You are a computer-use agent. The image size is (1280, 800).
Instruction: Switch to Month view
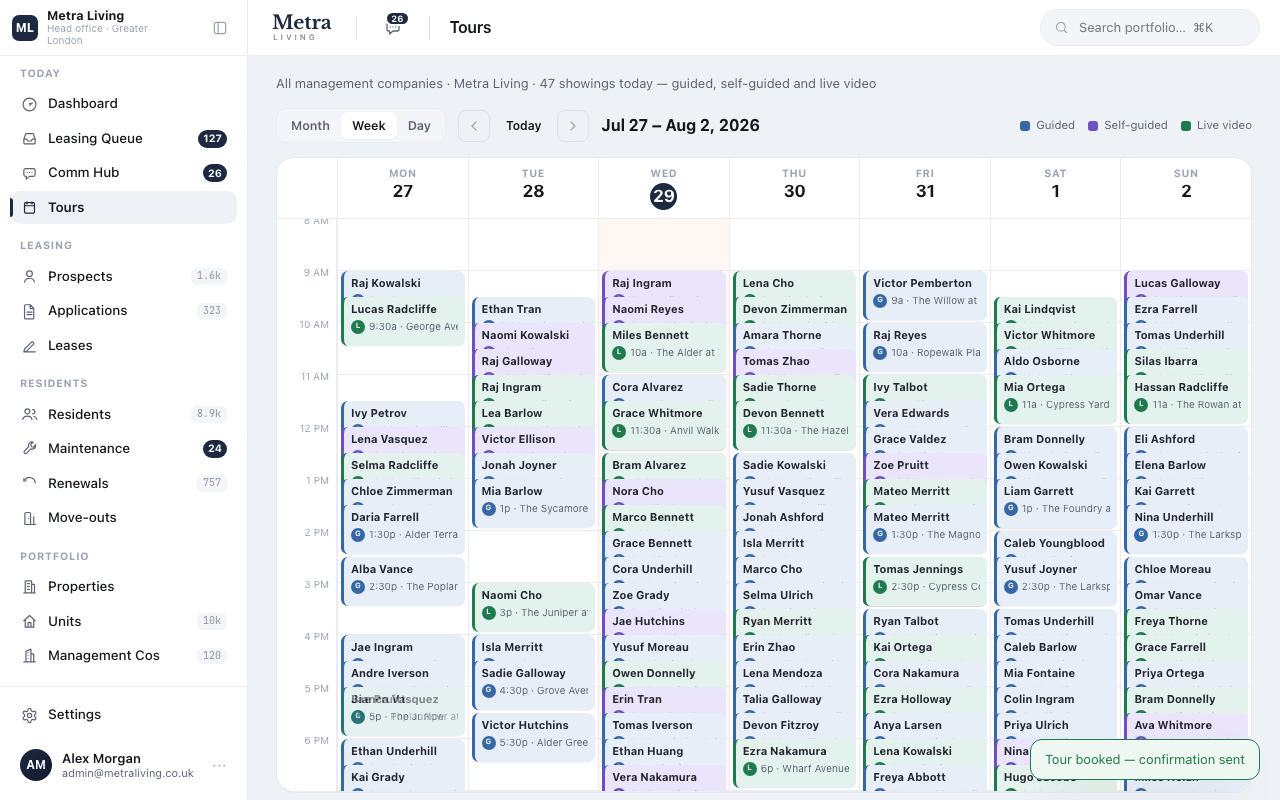[310, 126]
